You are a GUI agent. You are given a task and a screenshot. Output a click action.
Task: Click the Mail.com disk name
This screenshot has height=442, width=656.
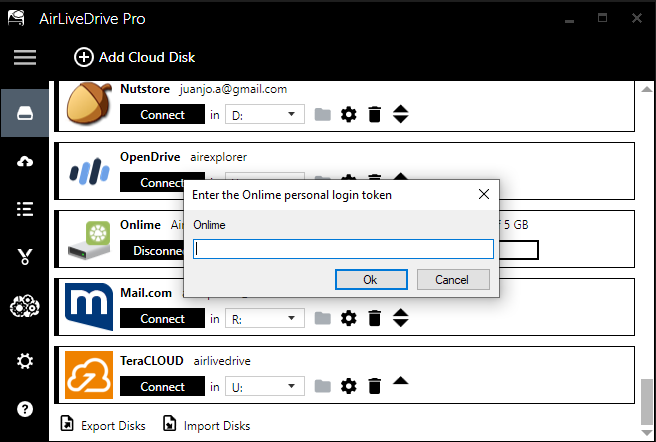pyautogui.click(x=146, y=293)
